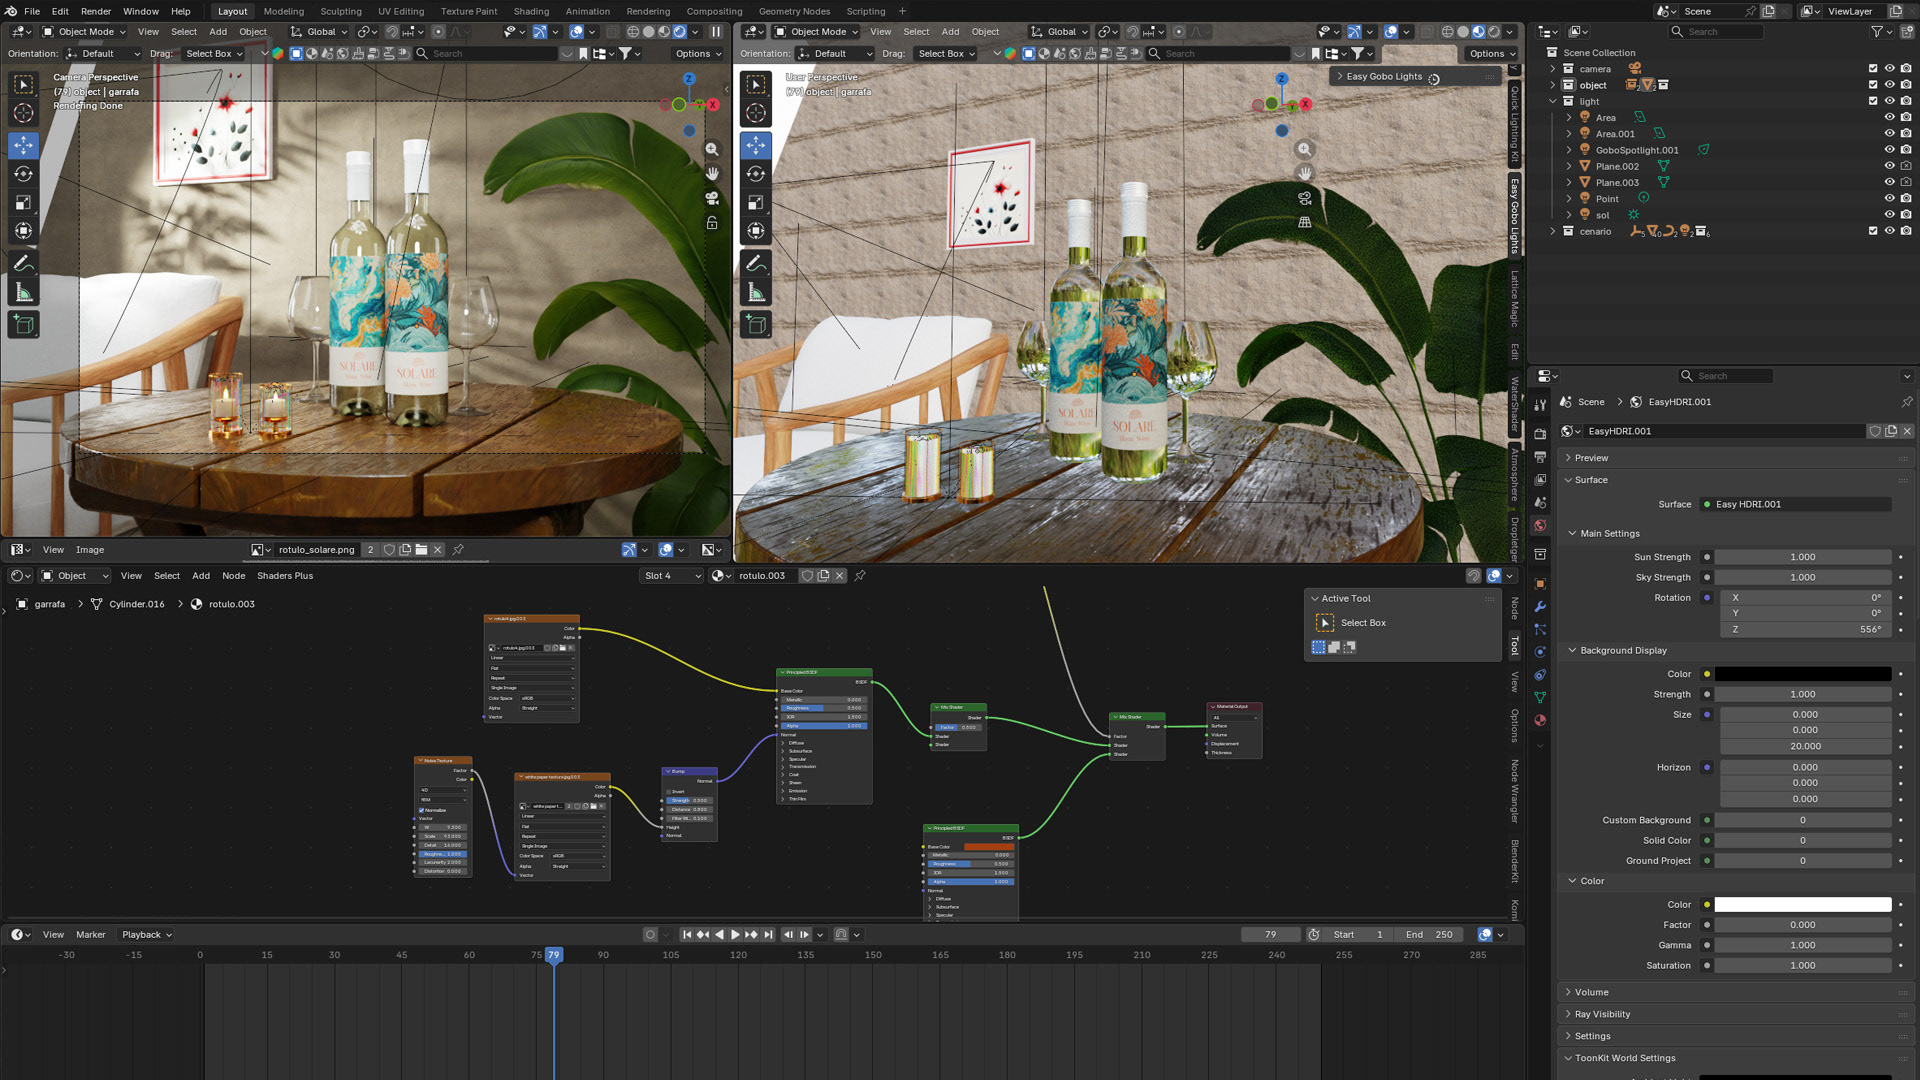Screen dimensions: 1920x1080
Task: Toggle visibility of cenario collection
Action: coord(1889,231)
